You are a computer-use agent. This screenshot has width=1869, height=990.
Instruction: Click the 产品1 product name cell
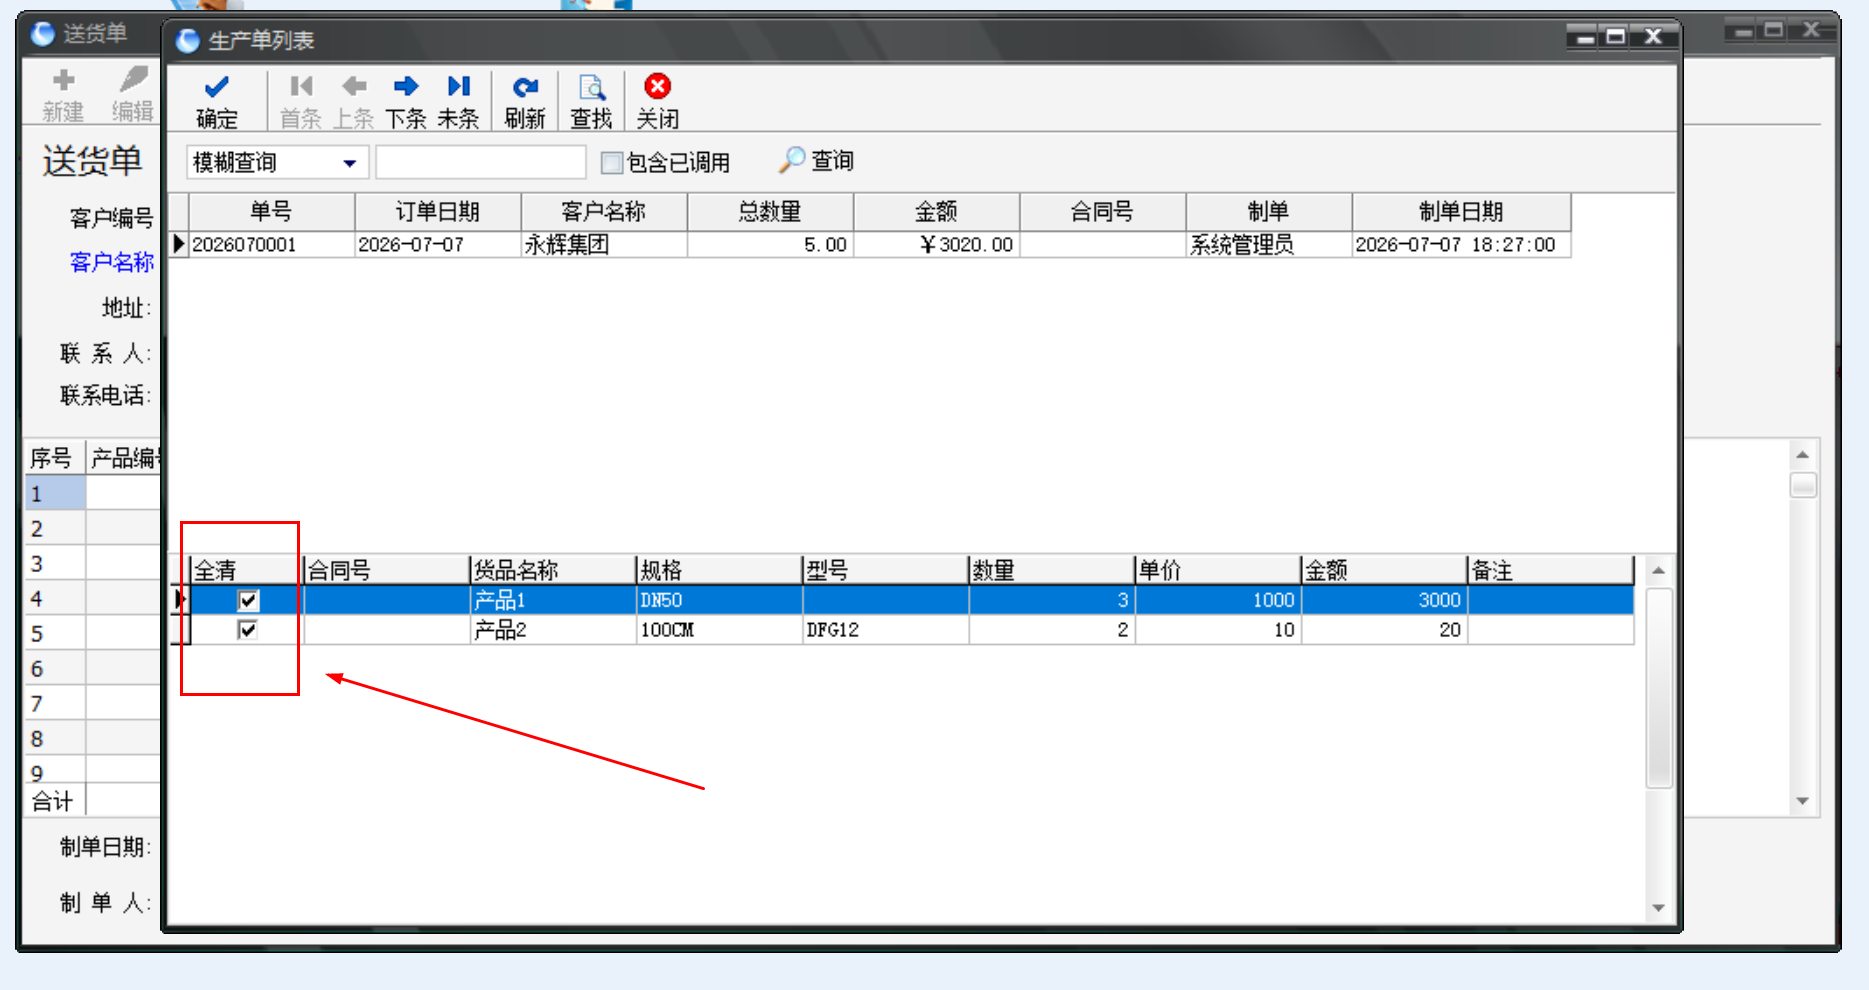(x=552, y=600)
